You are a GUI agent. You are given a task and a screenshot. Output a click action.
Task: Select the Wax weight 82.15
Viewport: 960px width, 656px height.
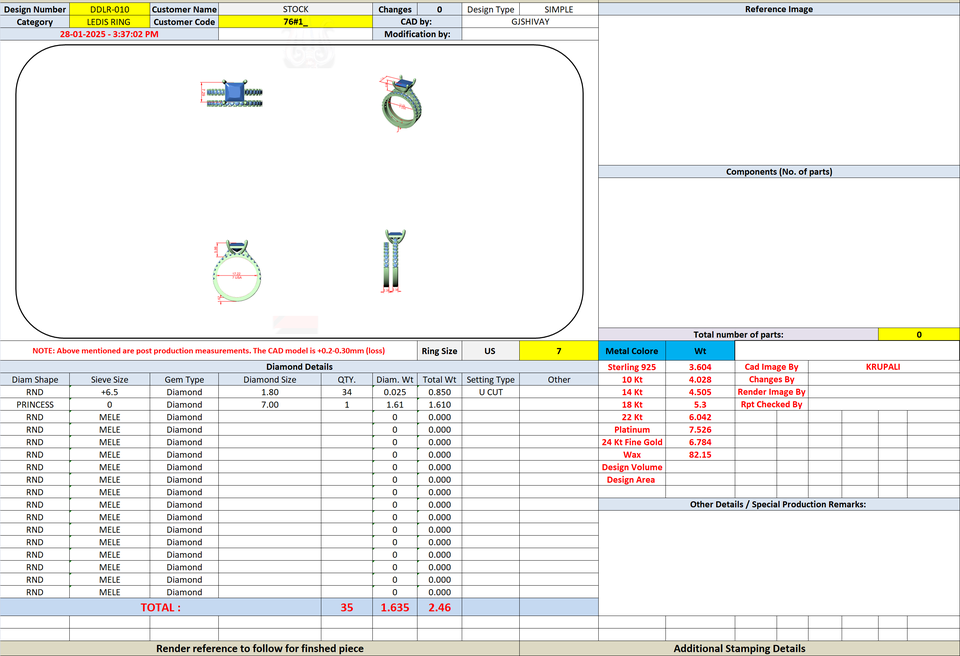(700, 454)
